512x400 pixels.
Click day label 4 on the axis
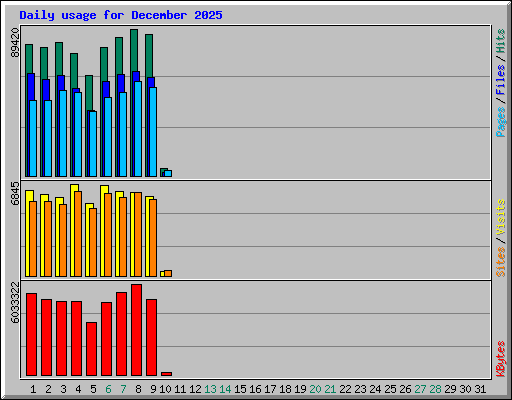tap(78, 389)
